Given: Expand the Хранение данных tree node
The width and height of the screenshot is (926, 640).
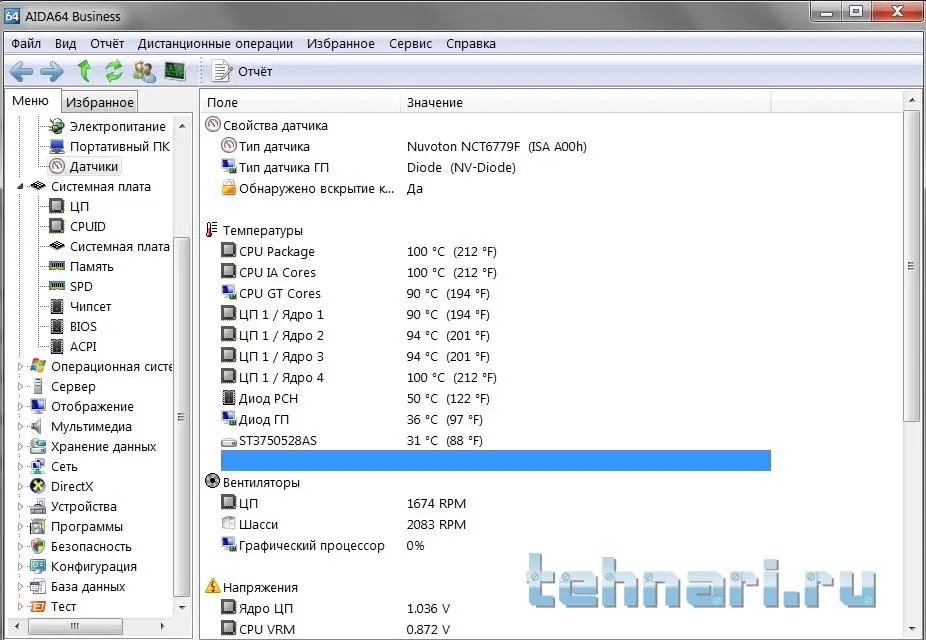Looking at the screenshot, I should click(20, 446).
